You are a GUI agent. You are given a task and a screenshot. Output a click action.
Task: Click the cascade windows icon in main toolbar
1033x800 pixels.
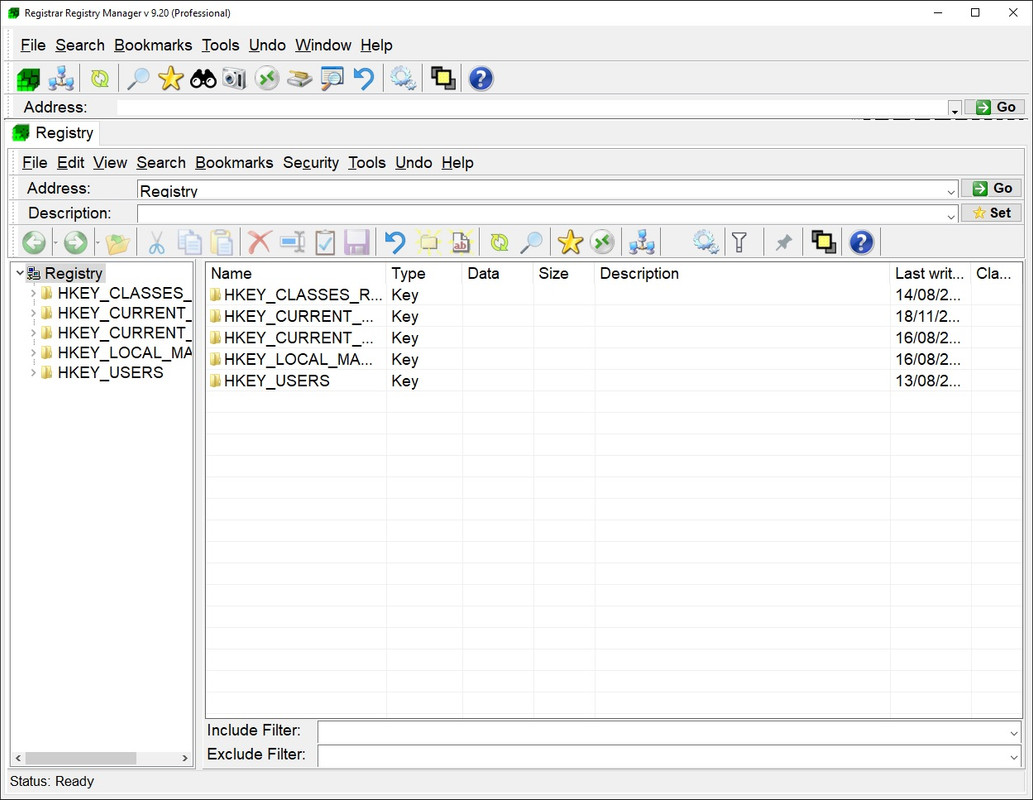(x=443, y=79)
